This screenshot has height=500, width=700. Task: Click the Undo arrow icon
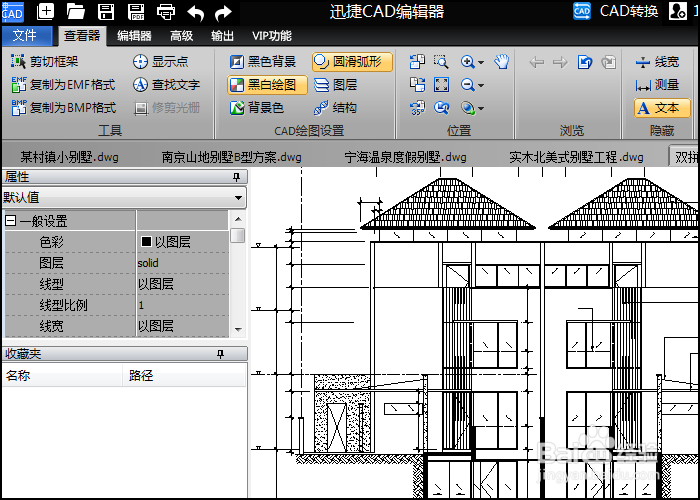coord(196,12)
